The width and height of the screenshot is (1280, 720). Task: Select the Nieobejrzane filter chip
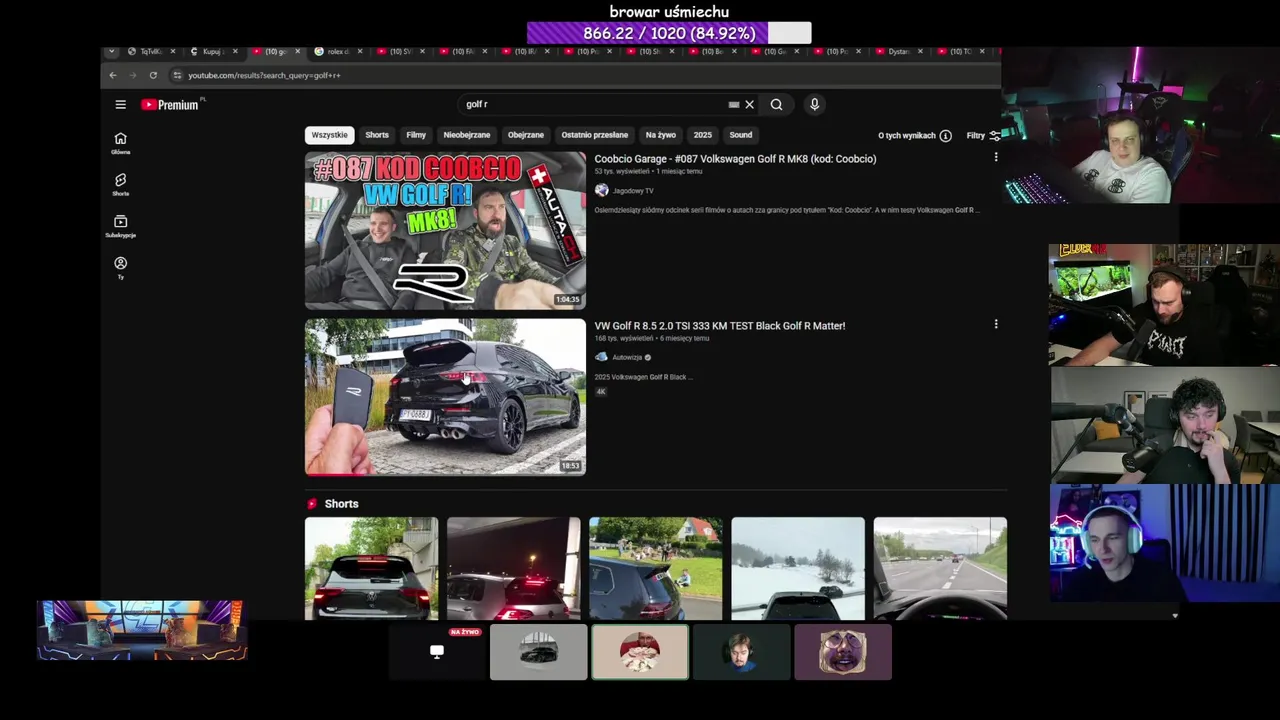467,135
